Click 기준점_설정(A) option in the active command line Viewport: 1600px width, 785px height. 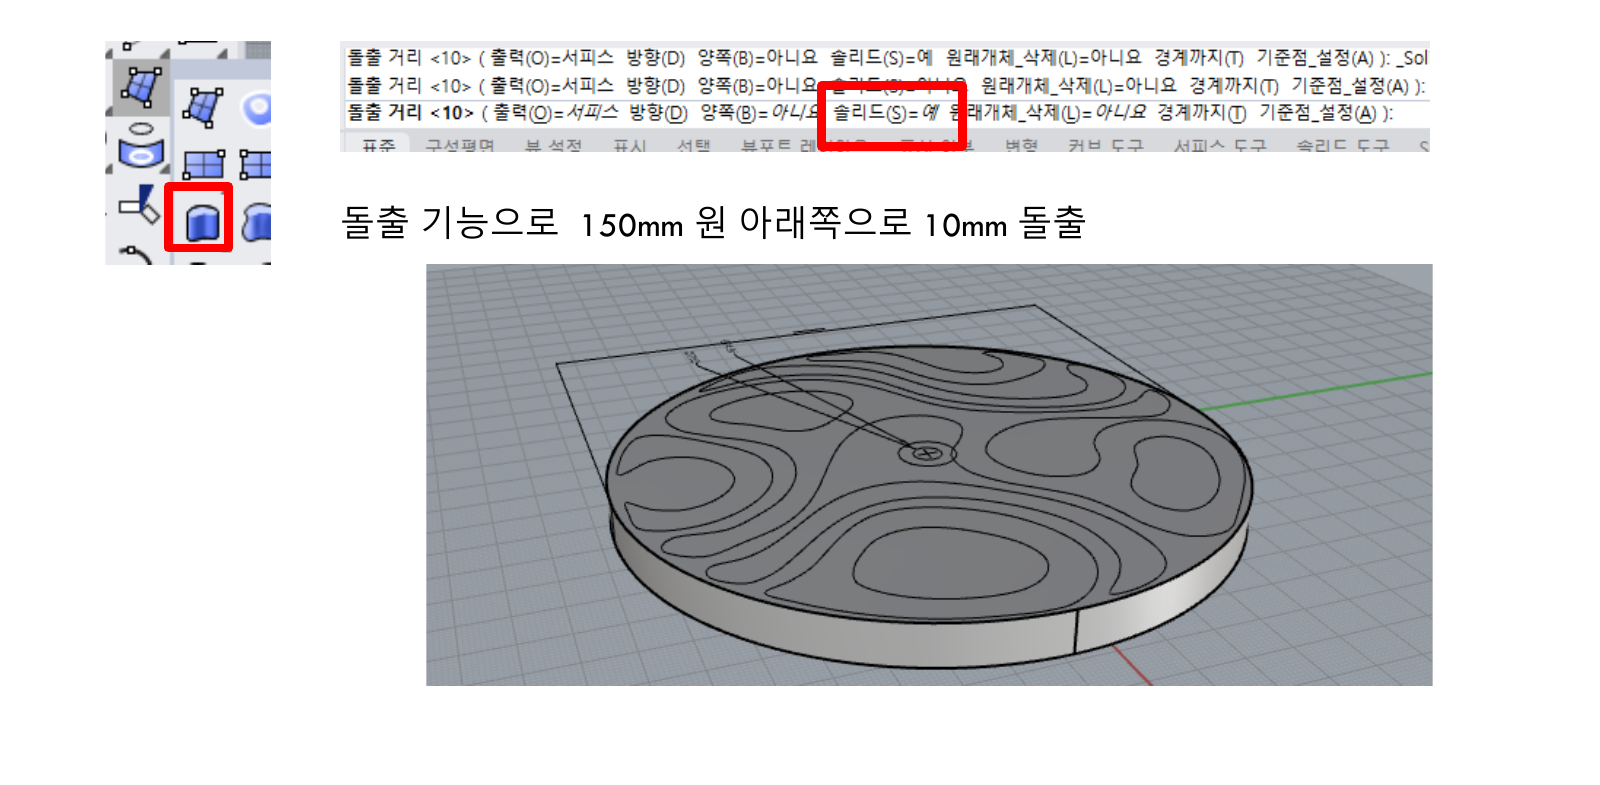click(1318, 113)
